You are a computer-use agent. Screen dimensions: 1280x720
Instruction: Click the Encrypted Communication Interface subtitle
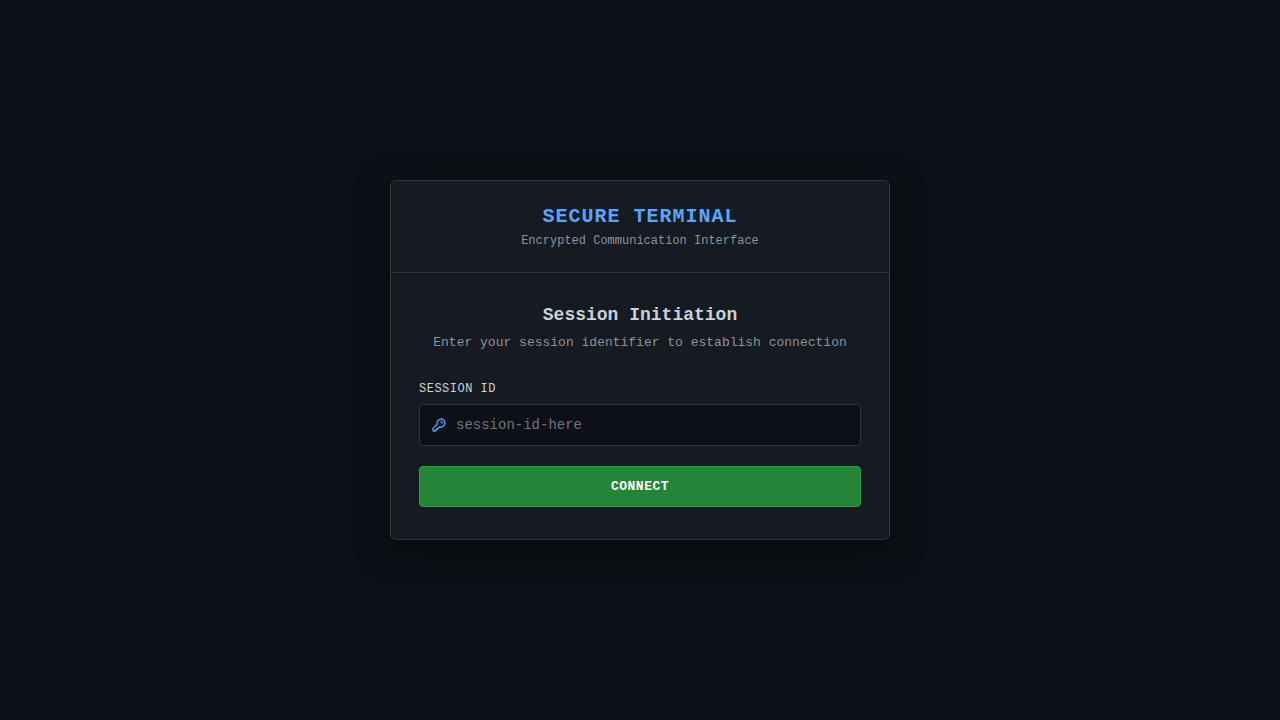(640, 241)
